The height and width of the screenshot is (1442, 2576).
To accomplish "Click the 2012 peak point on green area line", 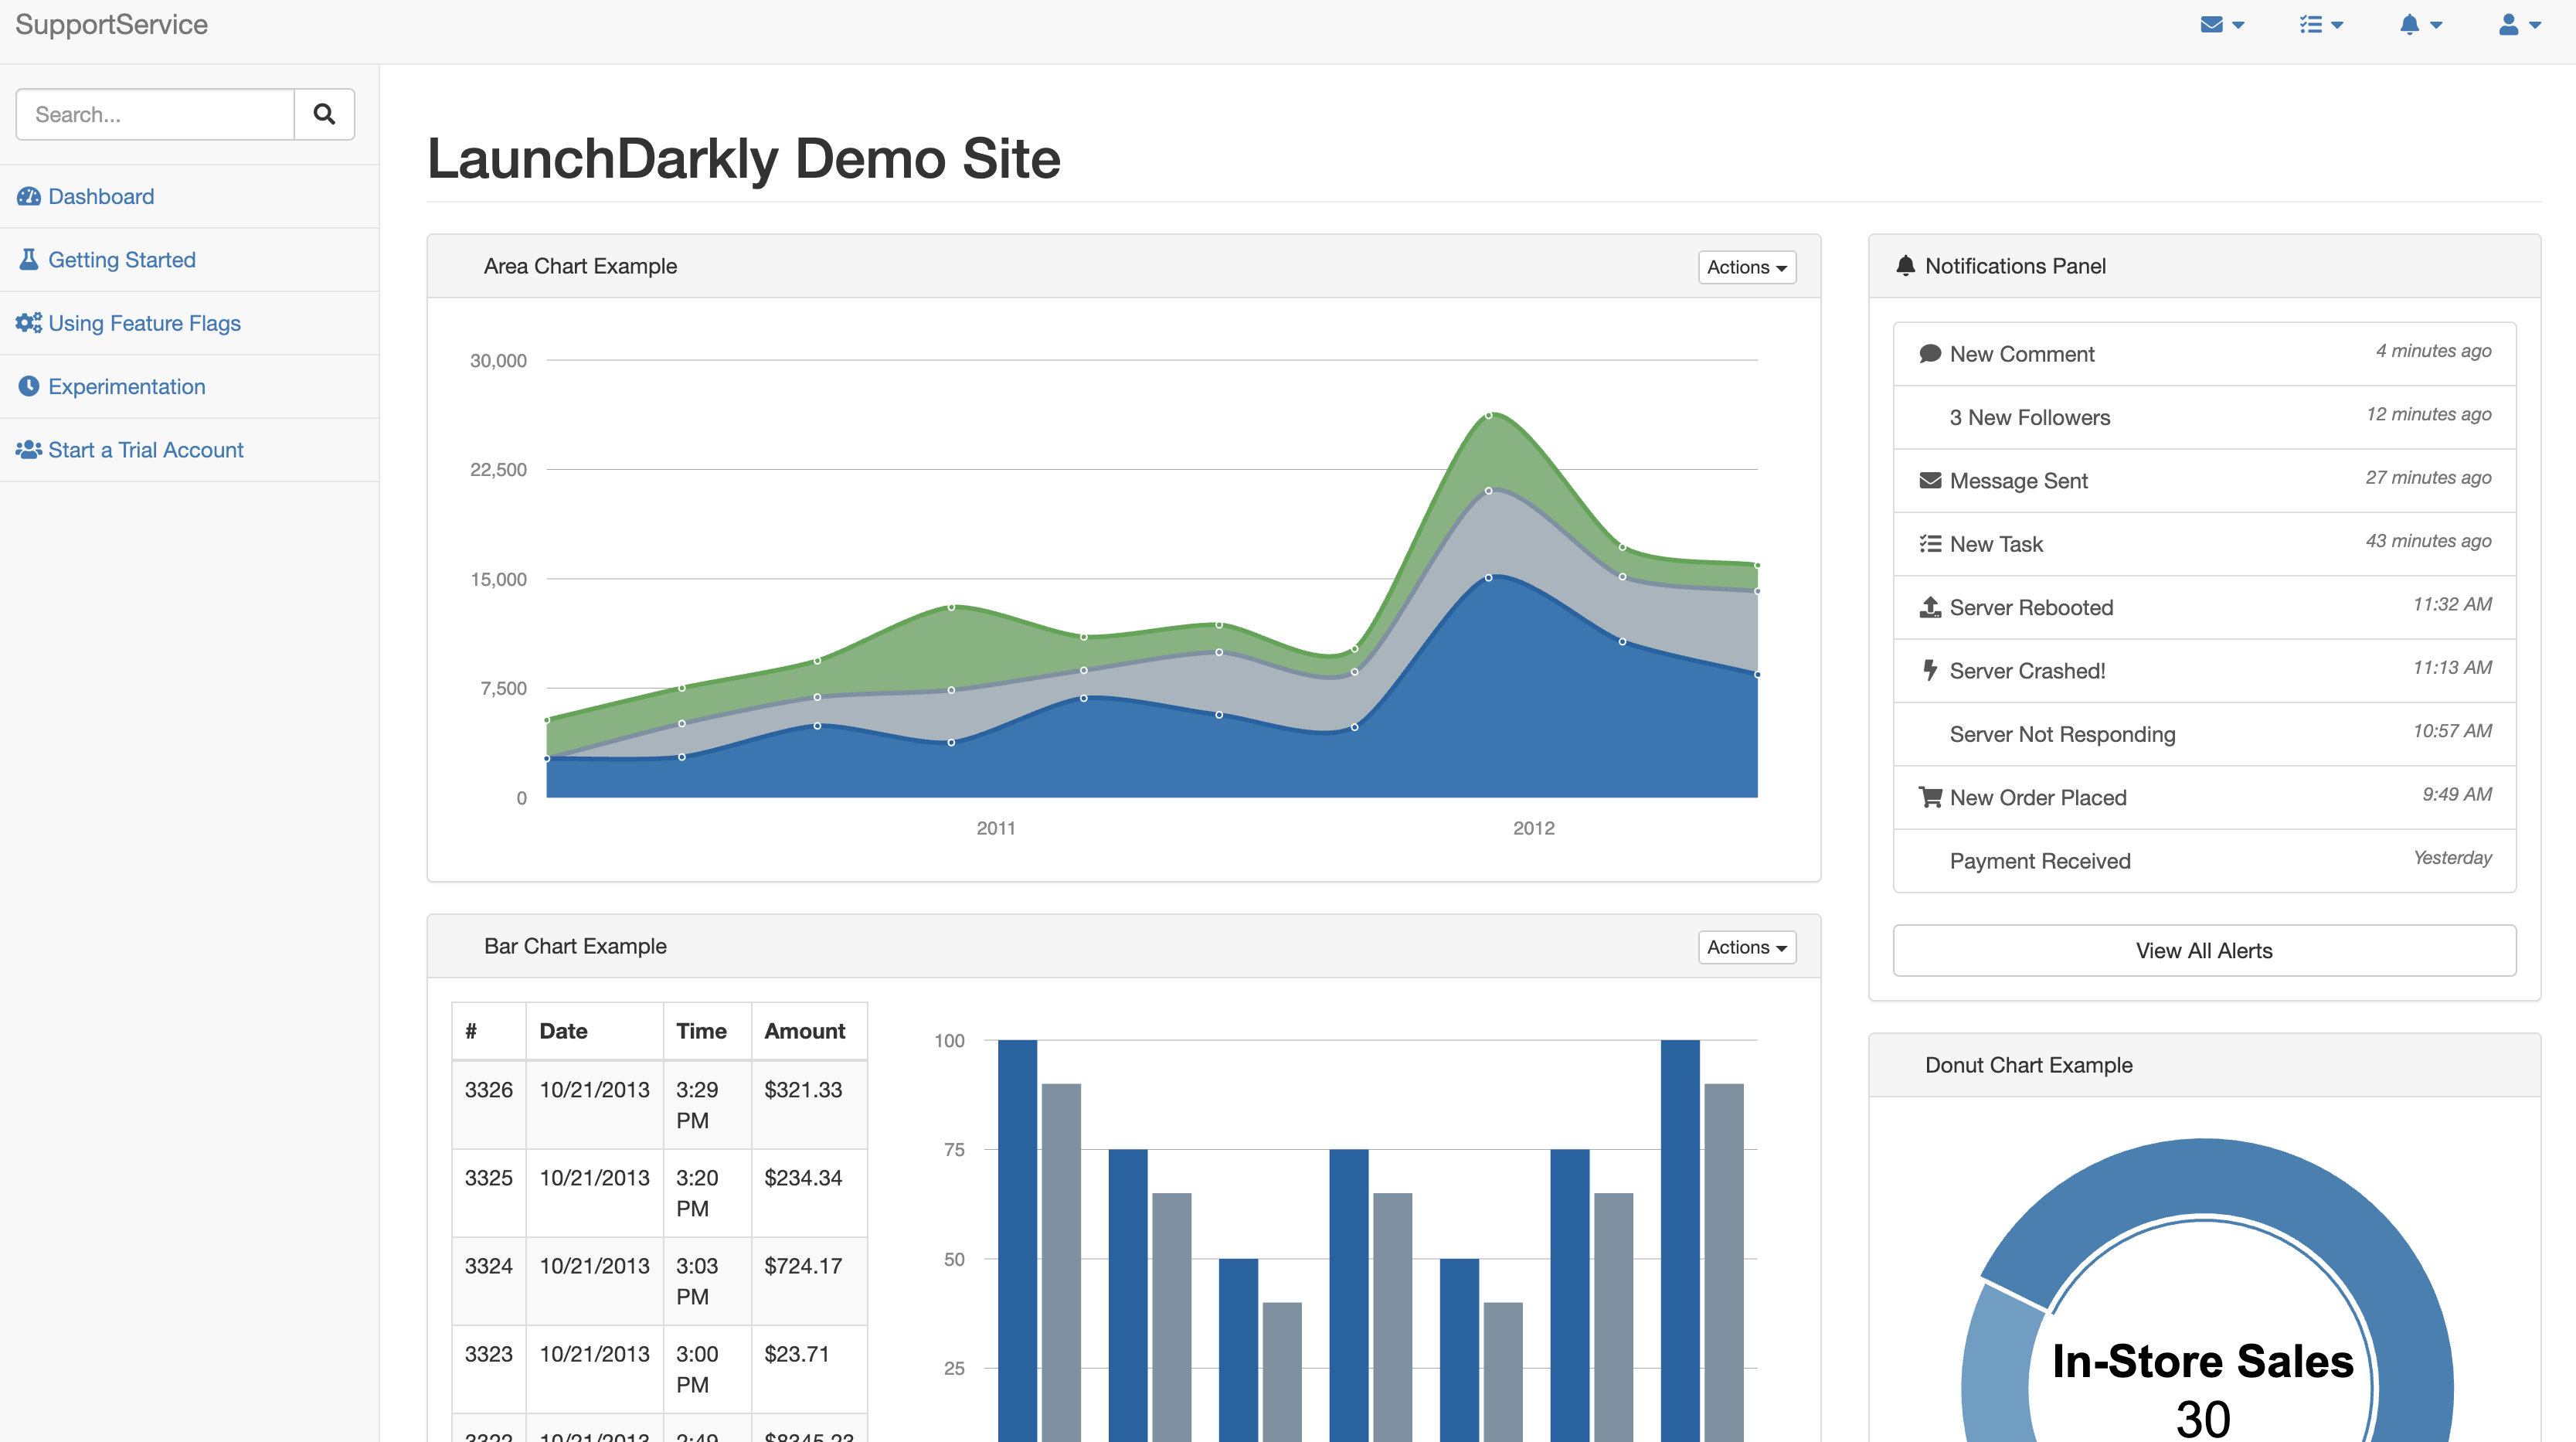I will [x=1488, y=415].
